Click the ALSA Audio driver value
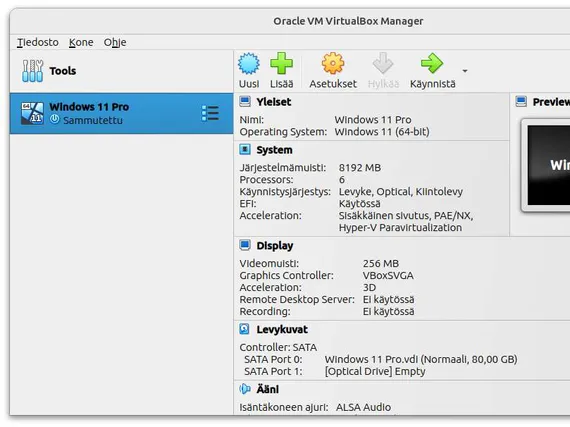The width and height of the screenshot is (570, 427). tap(363, 407)
